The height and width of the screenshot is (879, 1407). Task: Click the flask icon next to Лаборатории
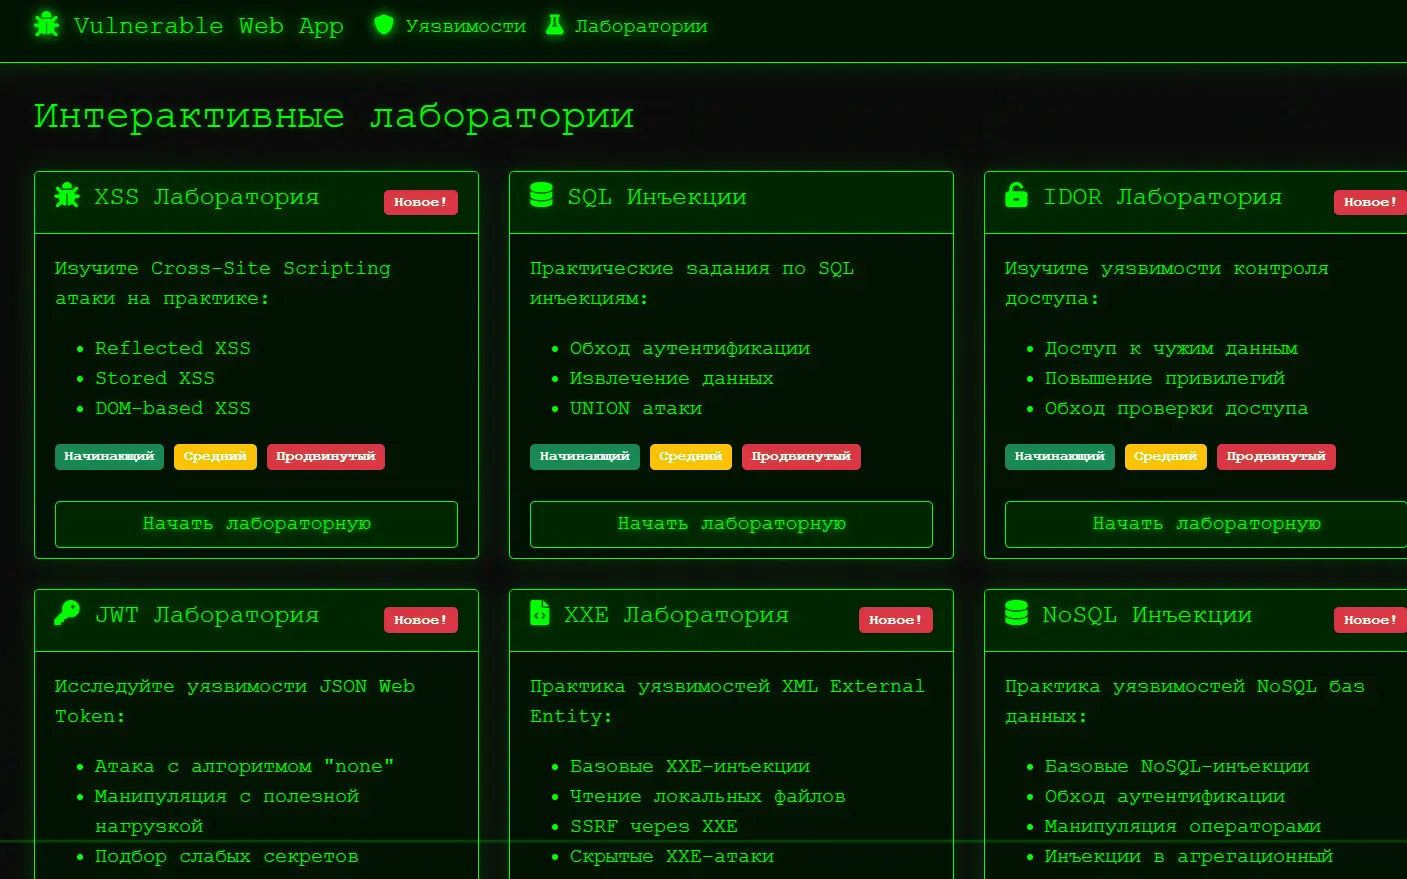pos(554,25)
